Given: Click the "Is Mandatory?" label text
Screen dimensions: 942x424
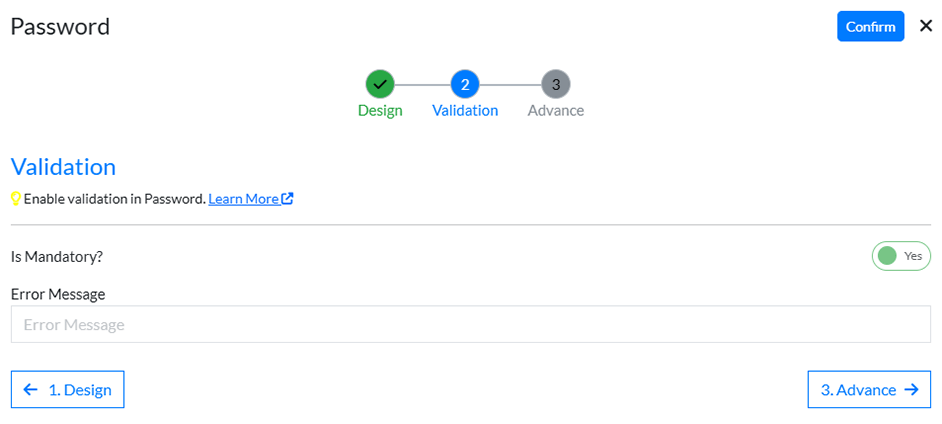Looking at the screenshot, I should tap(57, 256).
